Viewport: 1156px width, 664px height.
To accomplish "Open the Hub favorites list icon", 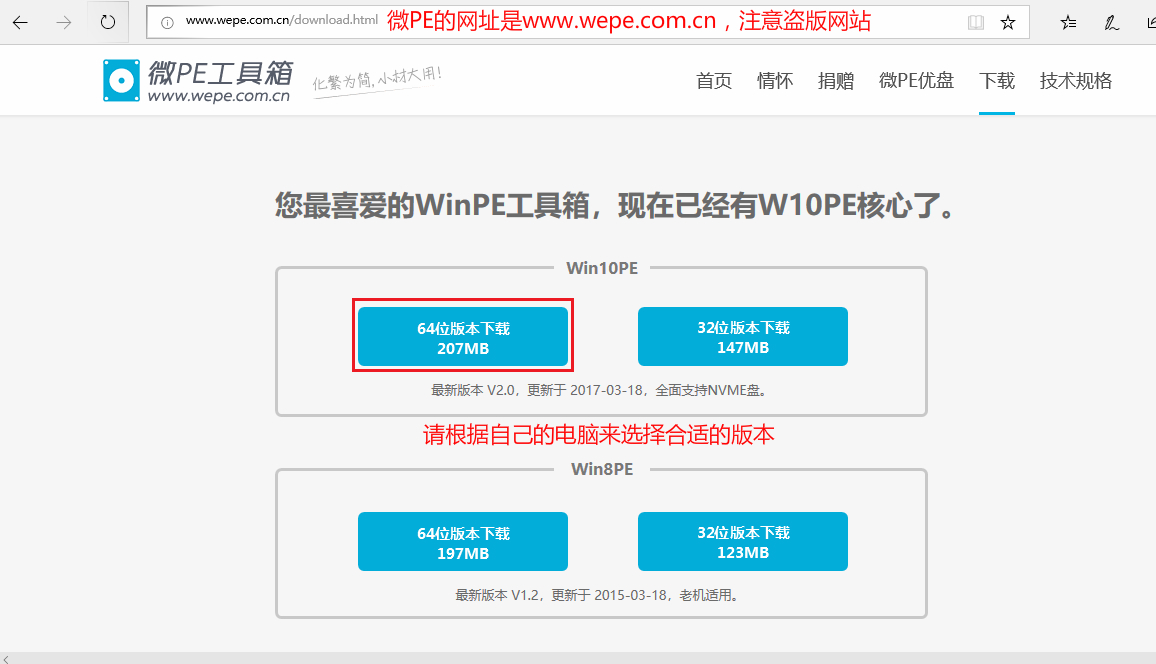I will coord(1067,21).
